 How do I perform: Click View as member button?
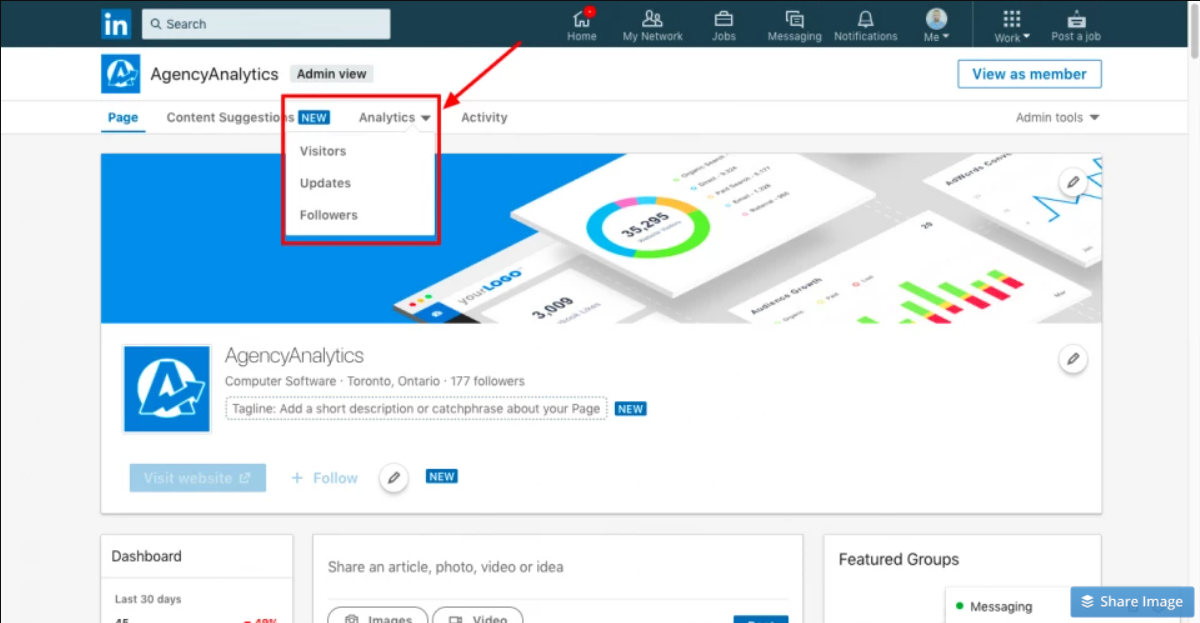(1029, 74)
